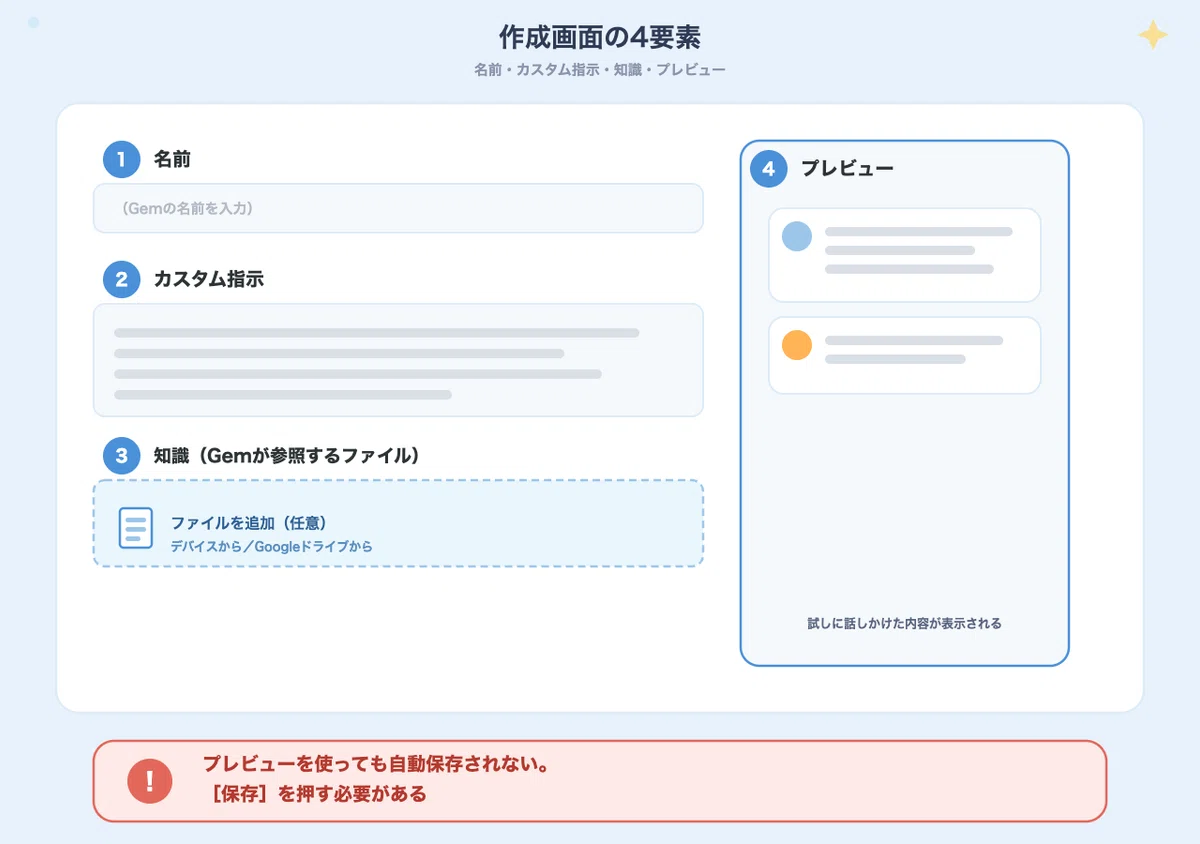The height and width of the screenshot is (844, 1200).
Task: Click 'カスタム指示' section heading
Action: click(x=208, y=280)
